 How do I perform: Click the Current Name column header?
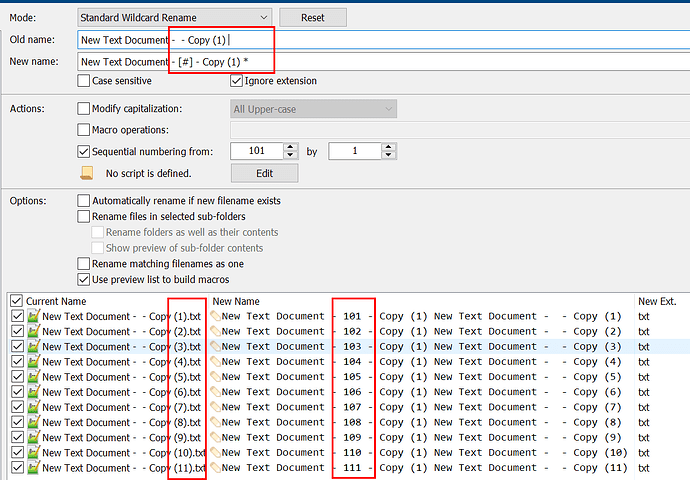point(56,301)
